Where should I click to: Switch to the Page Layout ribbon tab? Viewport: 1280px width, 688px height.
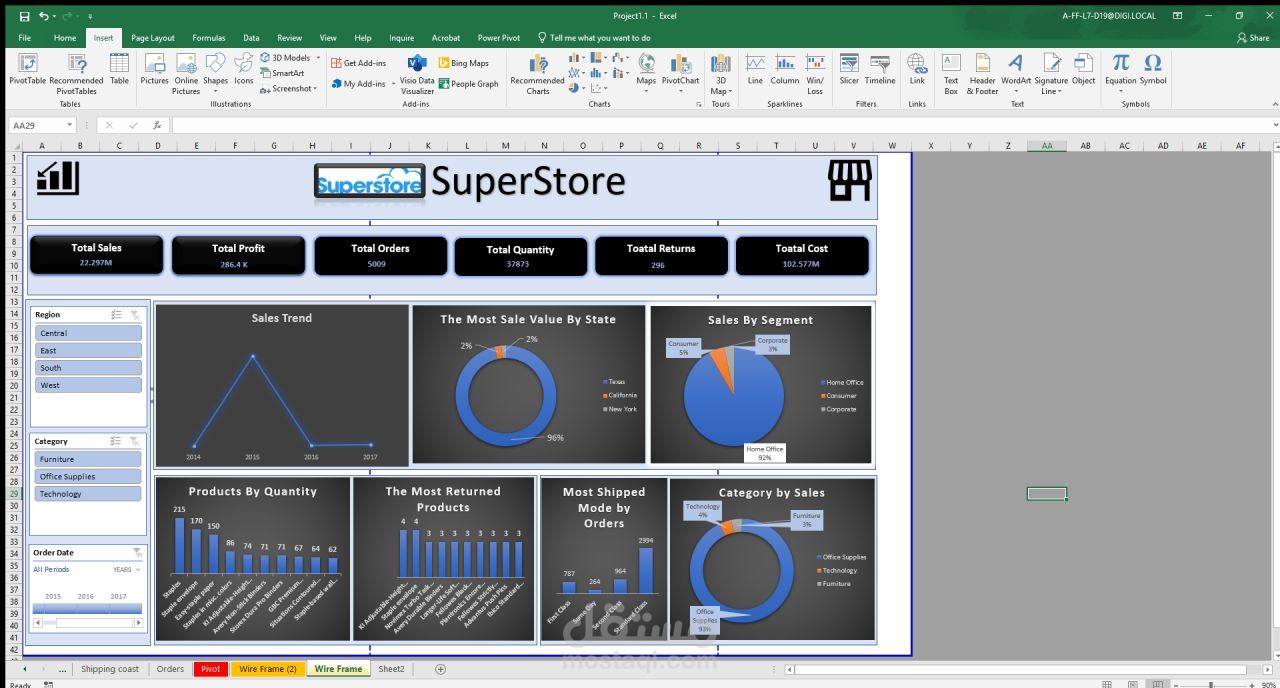(153, 38)
